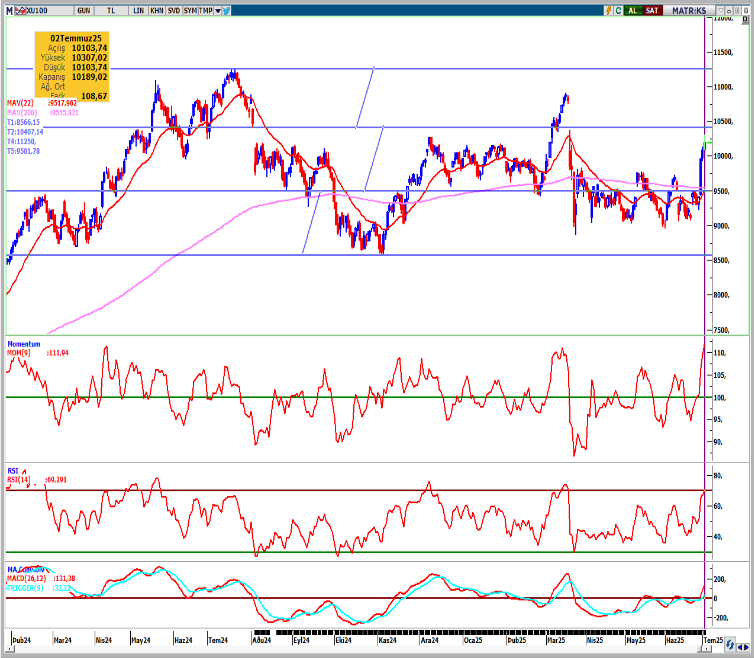The height and width of the screenshot is (658, 754).
Task: Edit the XU100 symbol field
Action: click(x=50, y=10)
